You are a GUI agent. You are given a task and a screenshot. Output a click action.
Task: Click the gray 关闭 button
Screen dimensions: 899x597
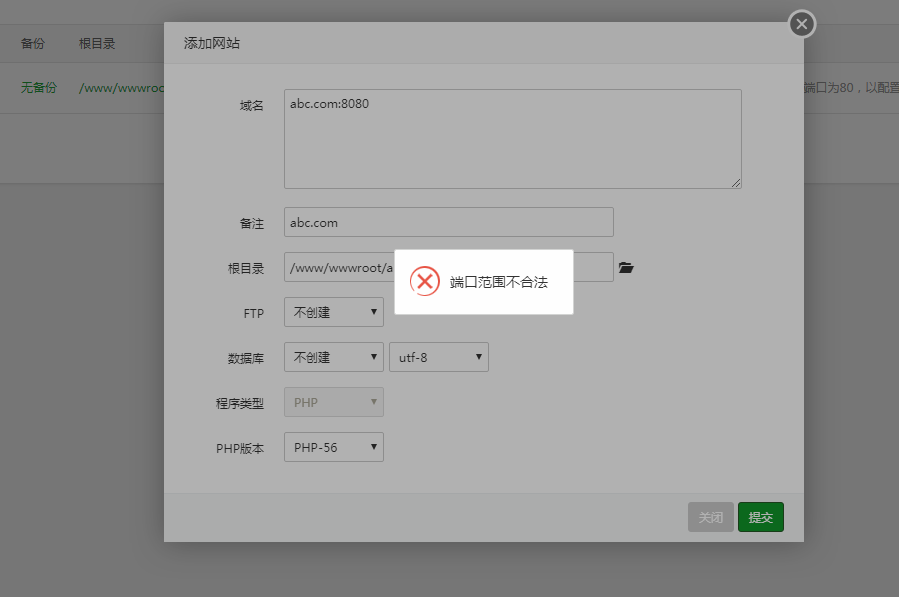(710, 517)
